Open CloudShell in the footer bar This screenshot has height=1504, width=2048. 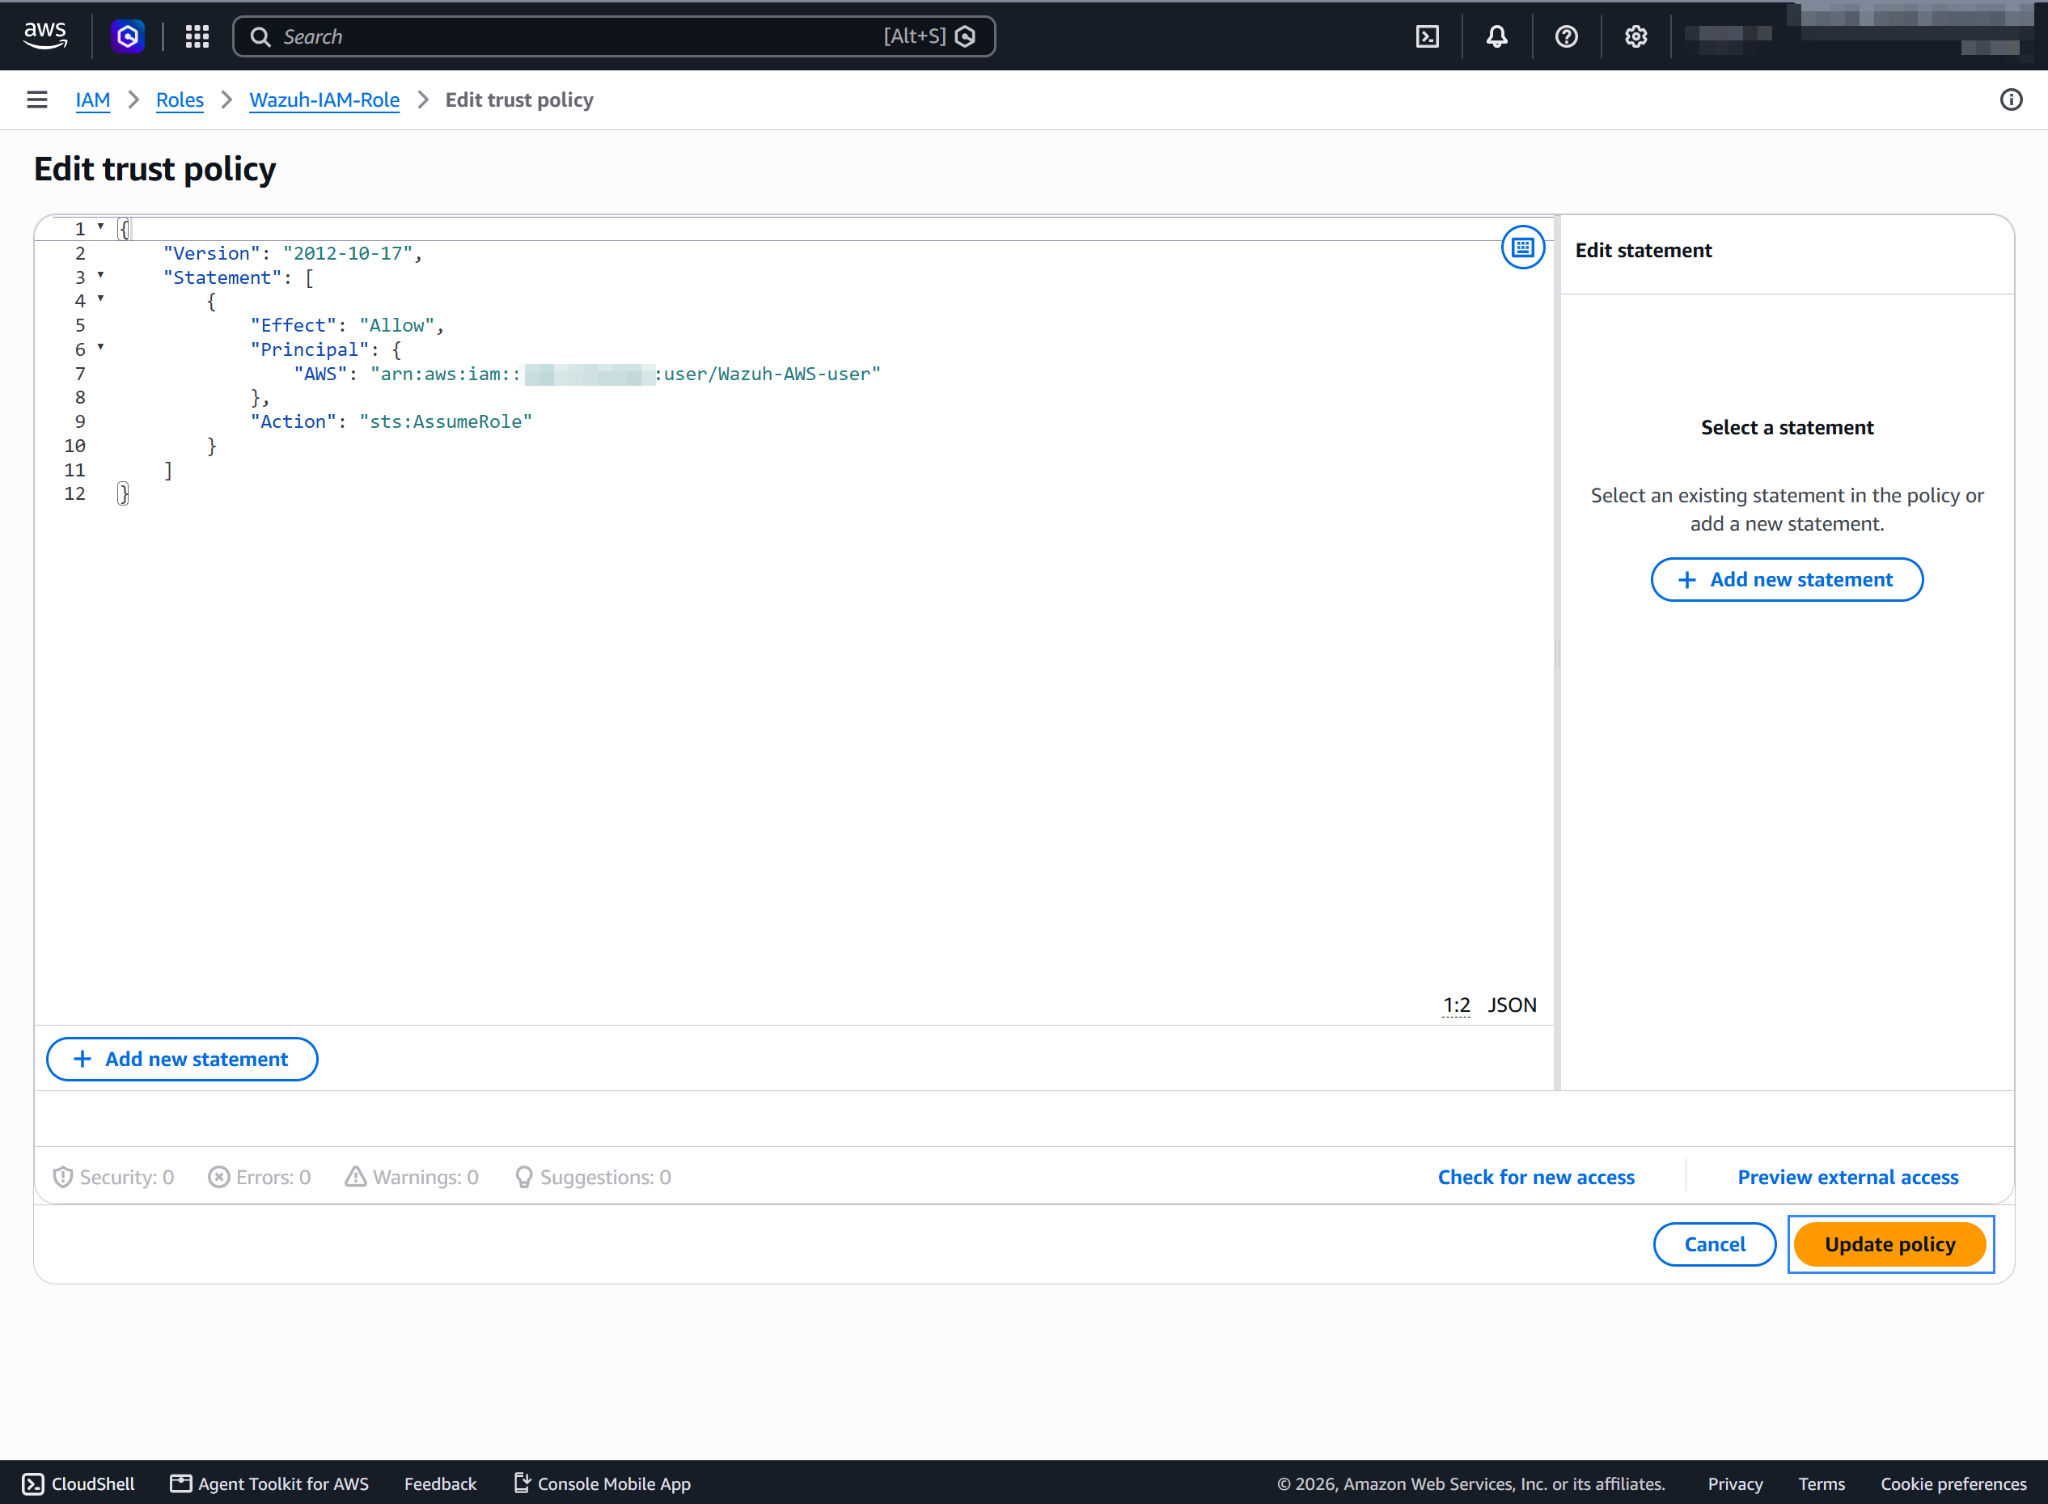(79, 1484)
